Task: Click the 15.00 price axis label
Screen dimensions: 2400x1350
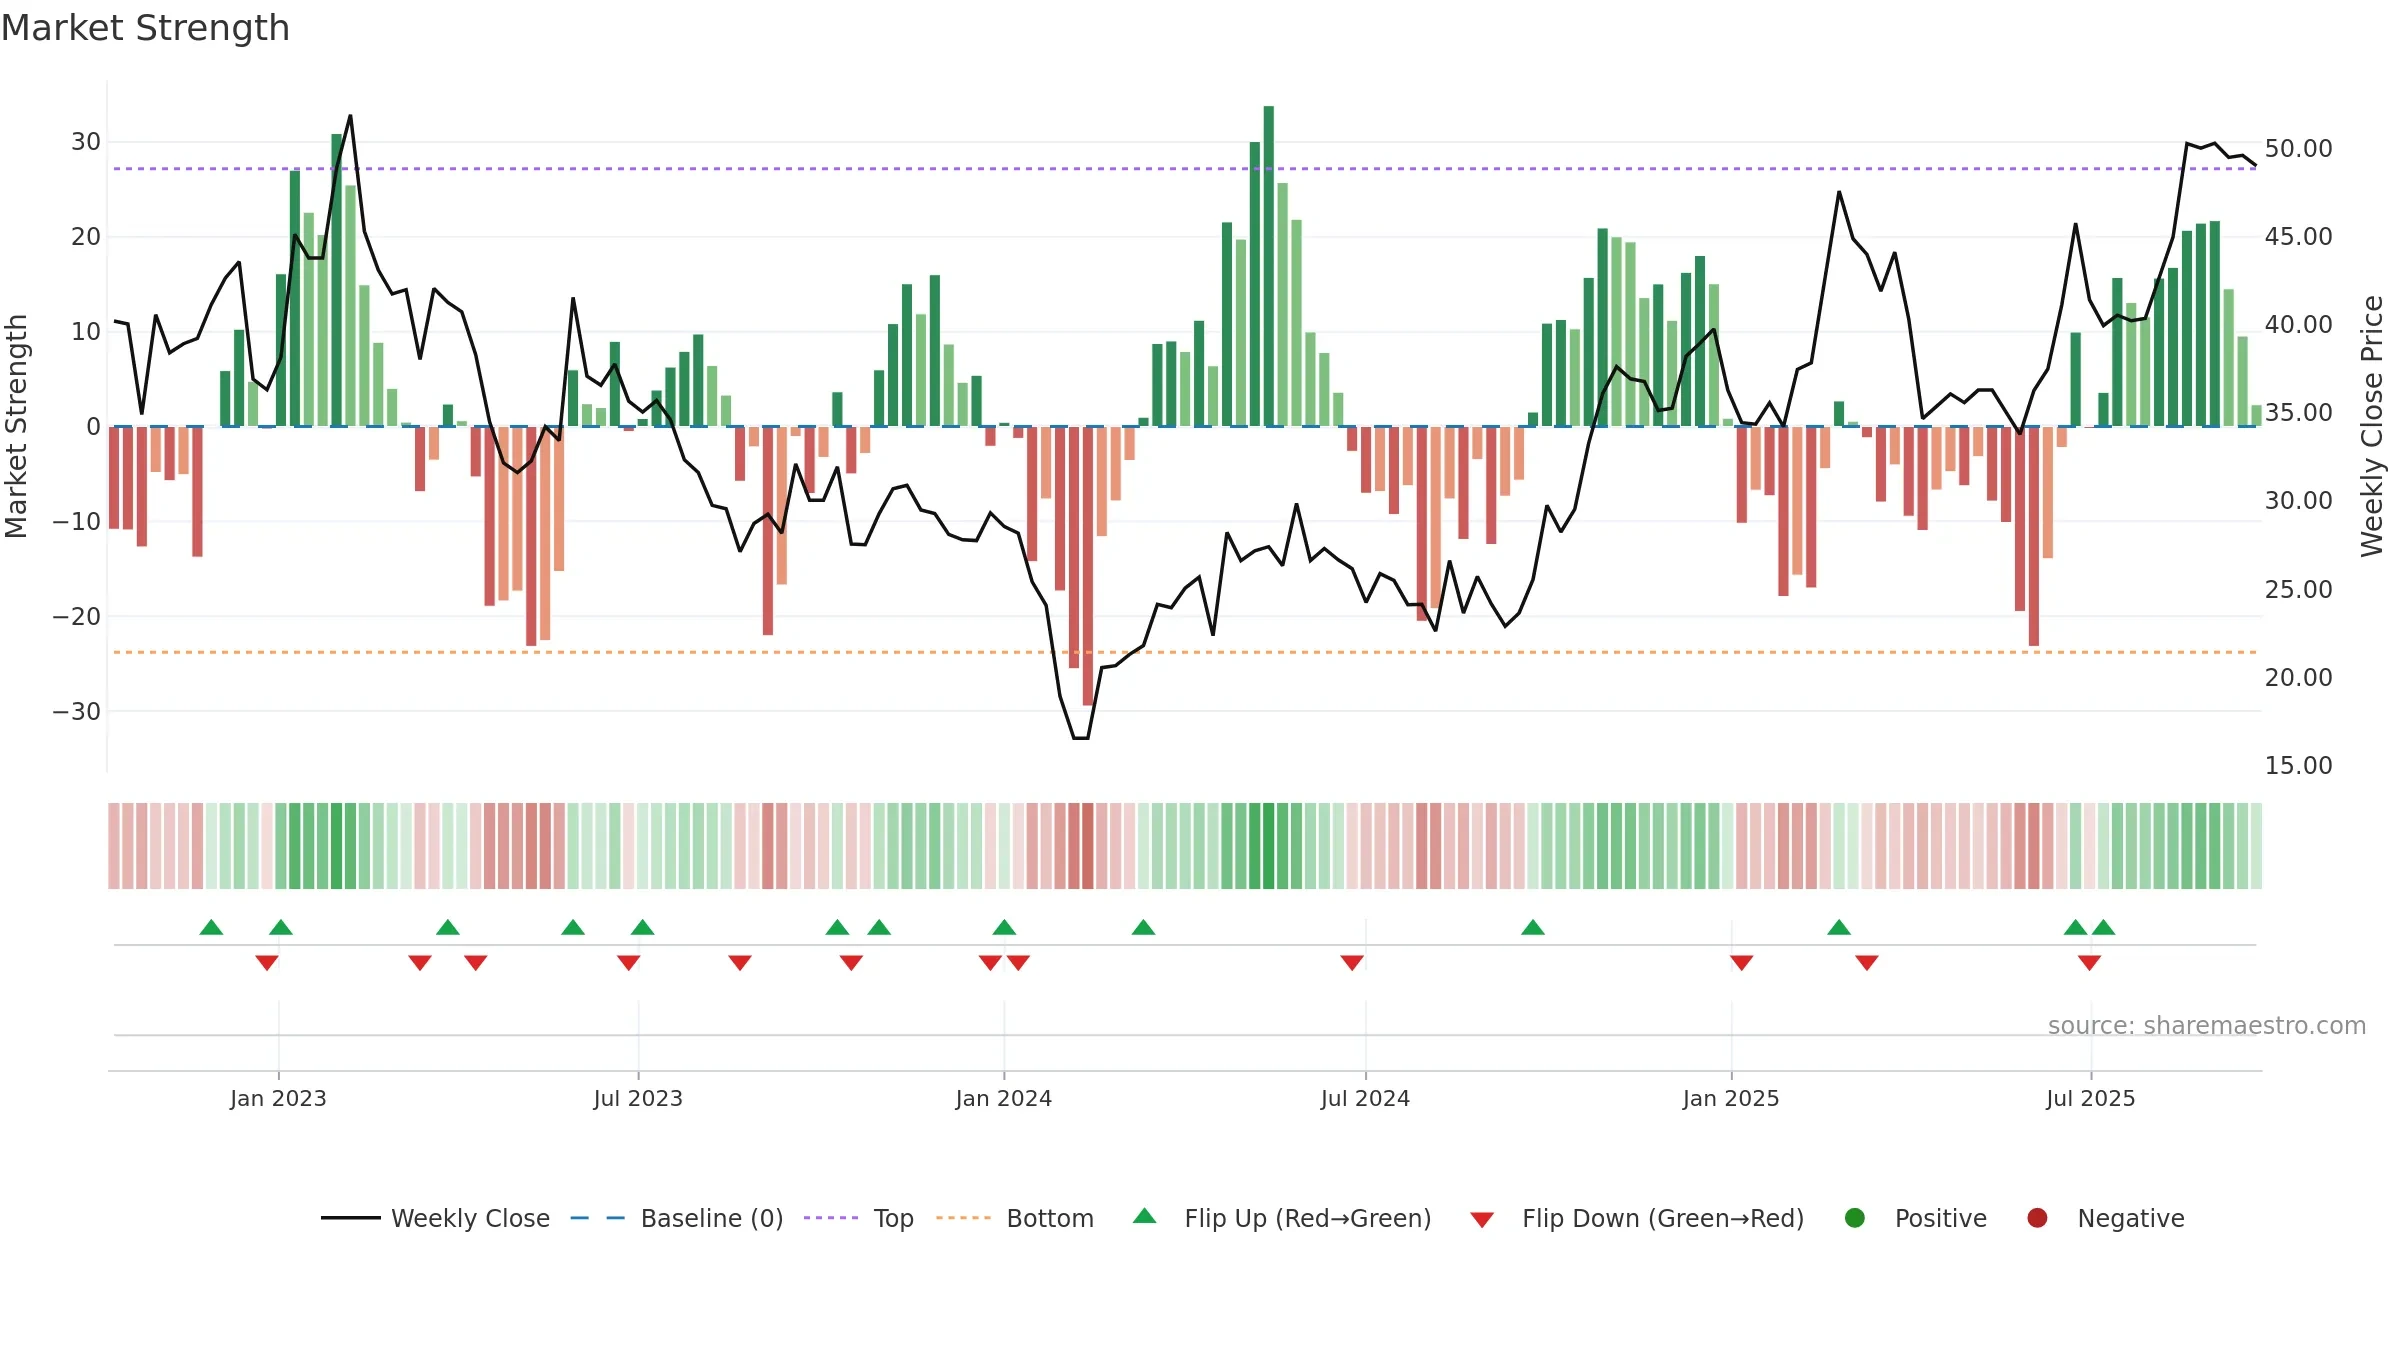Action: click(x=2298, y=766)
